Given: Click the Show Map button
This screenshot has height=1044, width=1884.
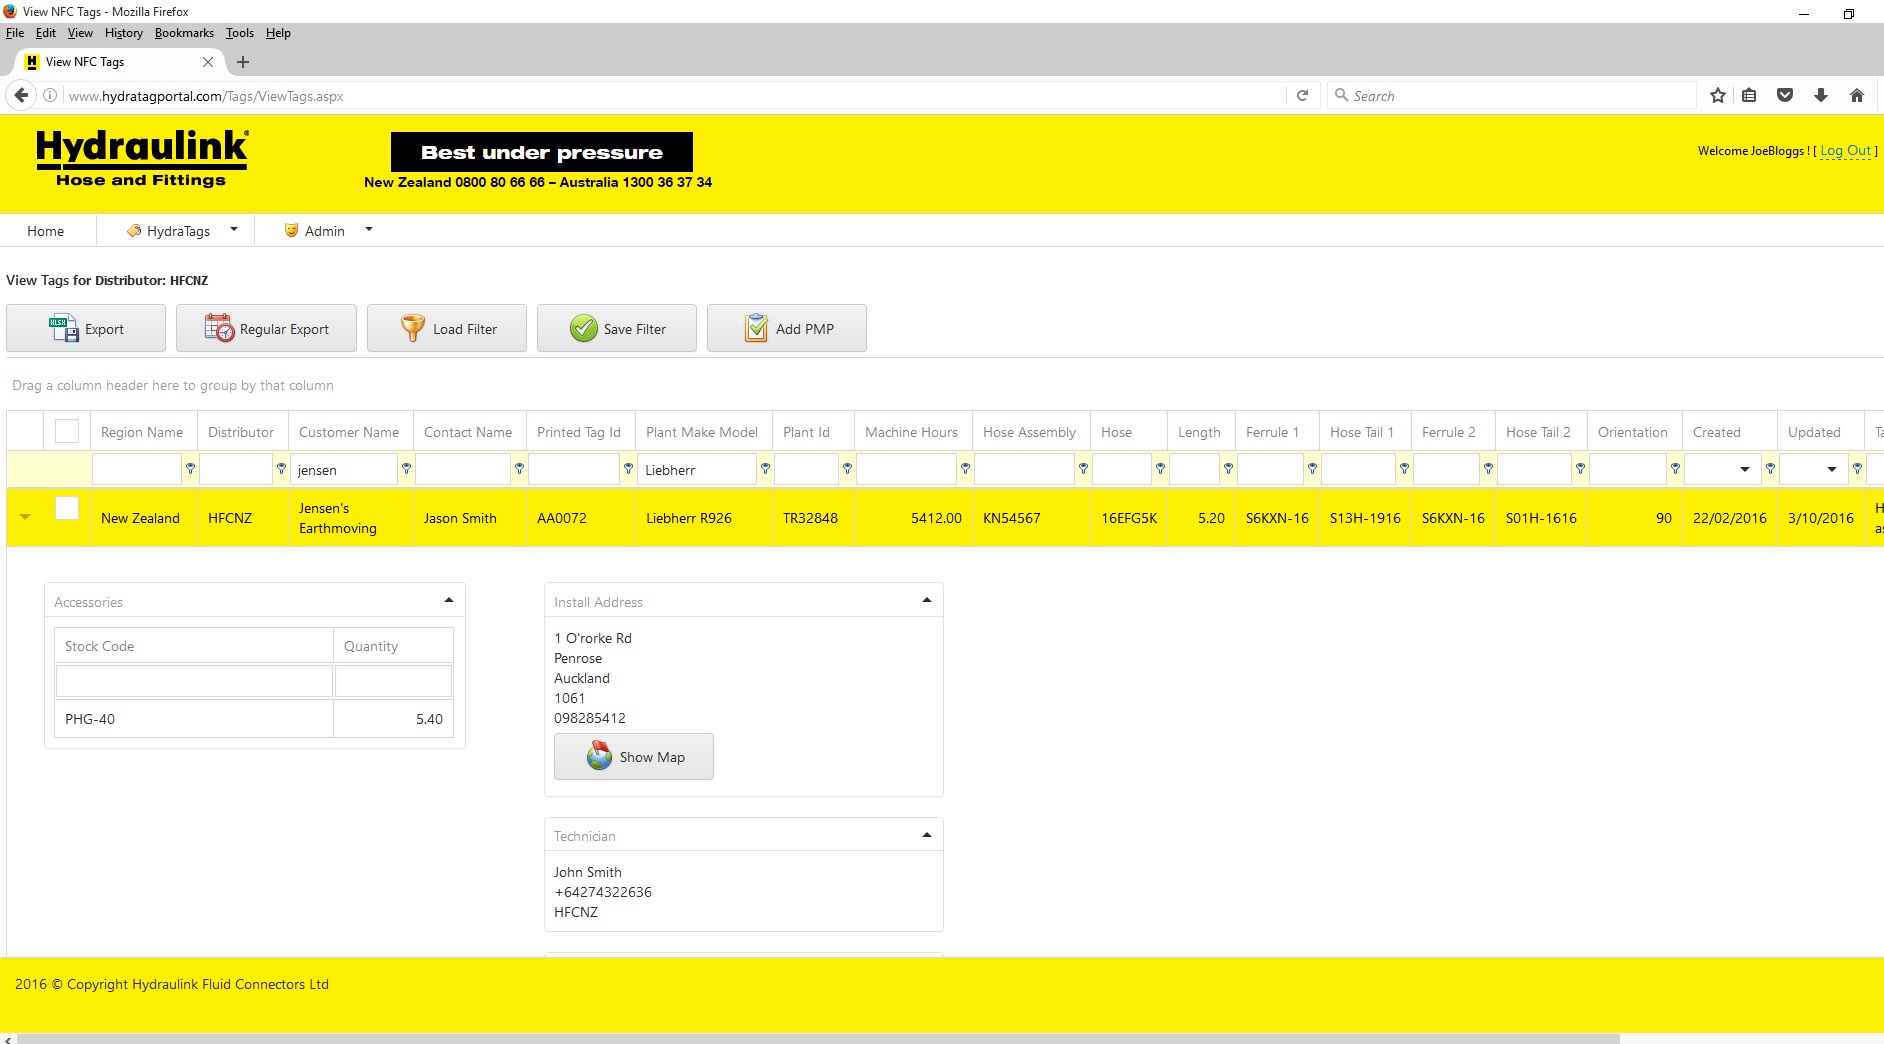Looking at the screenshot, I should [634, 757].
